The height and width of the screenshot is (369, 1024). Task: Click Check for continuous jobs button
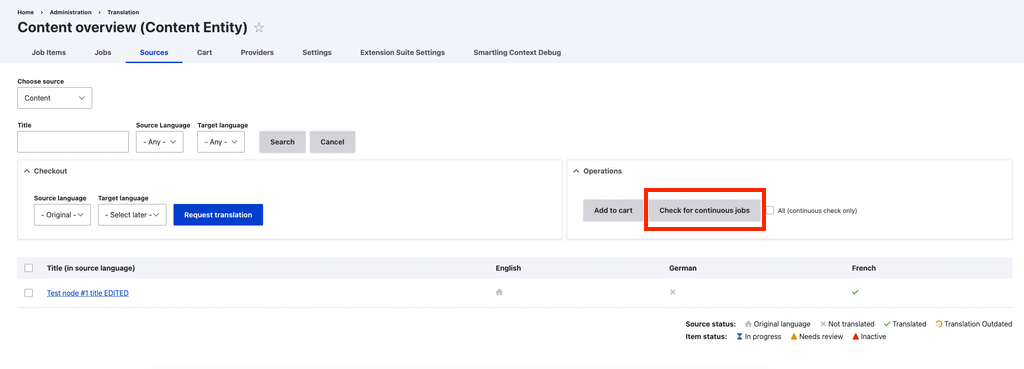coord(705,210)
